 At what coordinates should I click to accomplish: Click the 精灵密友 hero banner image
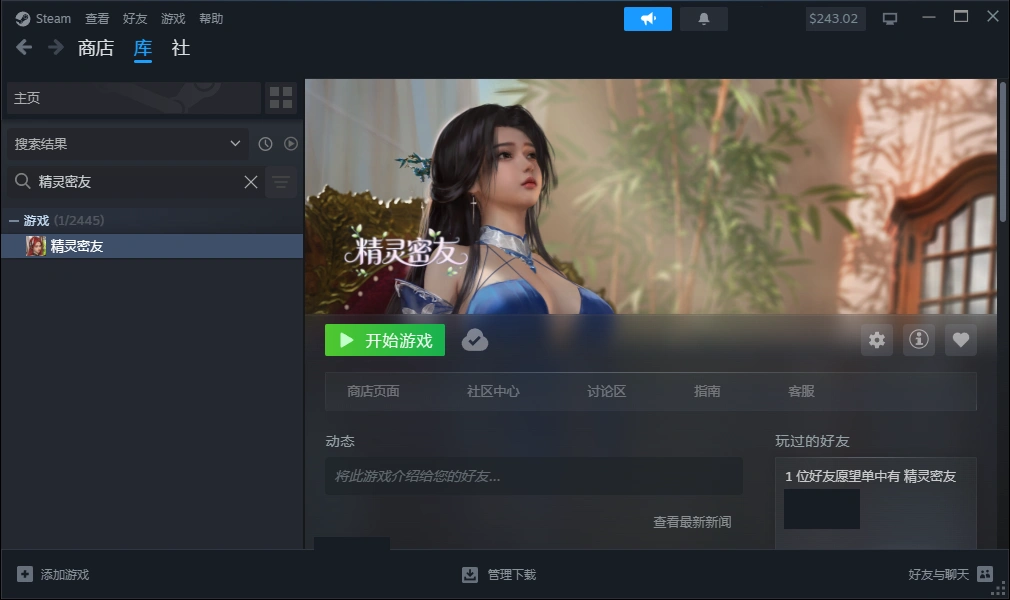651,197
